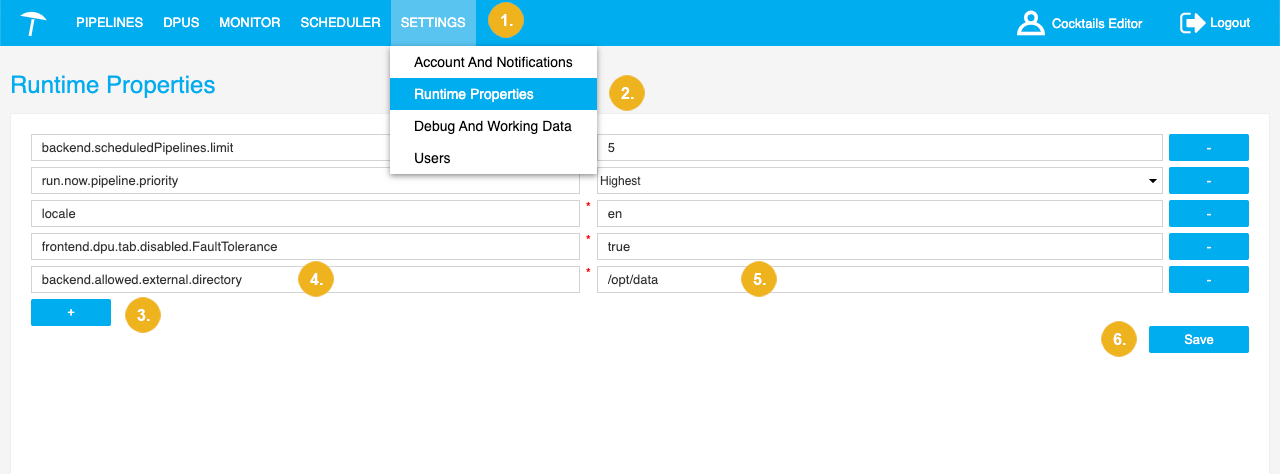1280x474 pixels.
Task: Add a new property with plus button
Action: coord(71,313)
